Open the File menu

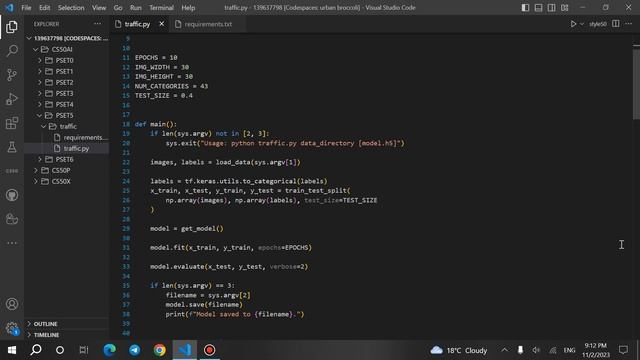click(26, 8)
